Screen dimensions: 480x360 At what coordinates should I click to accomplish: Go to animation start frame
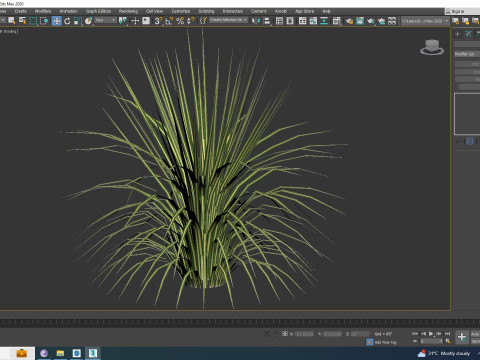(x=415, y=333)
